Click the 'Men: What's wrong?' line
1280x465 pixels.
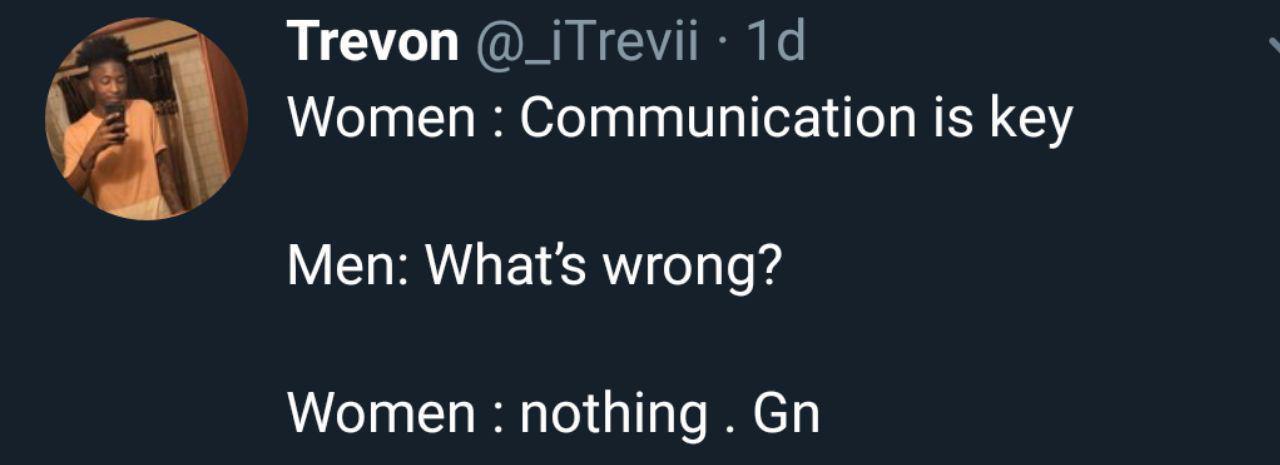tap(533, 267)
